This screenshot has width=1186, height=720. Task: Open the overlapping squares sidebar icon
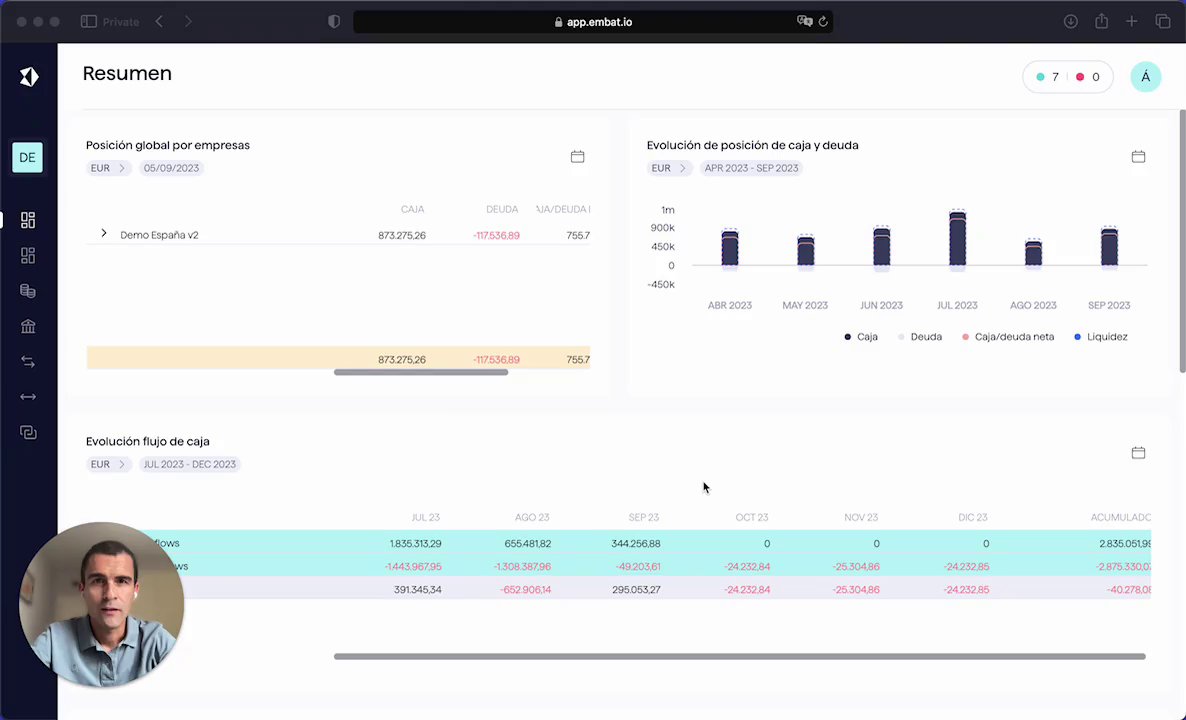(x=28, y=433)
